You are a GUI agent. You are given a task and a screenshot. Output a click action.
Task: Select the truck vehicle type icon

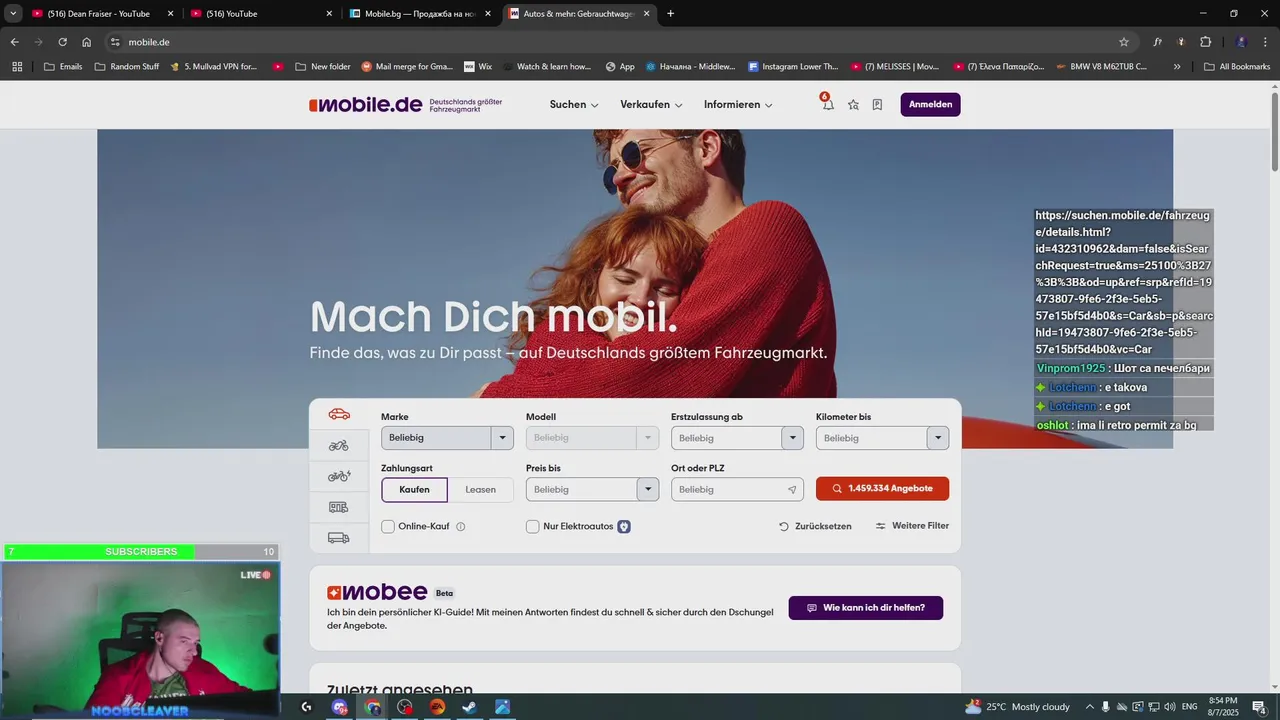[339, 538]
